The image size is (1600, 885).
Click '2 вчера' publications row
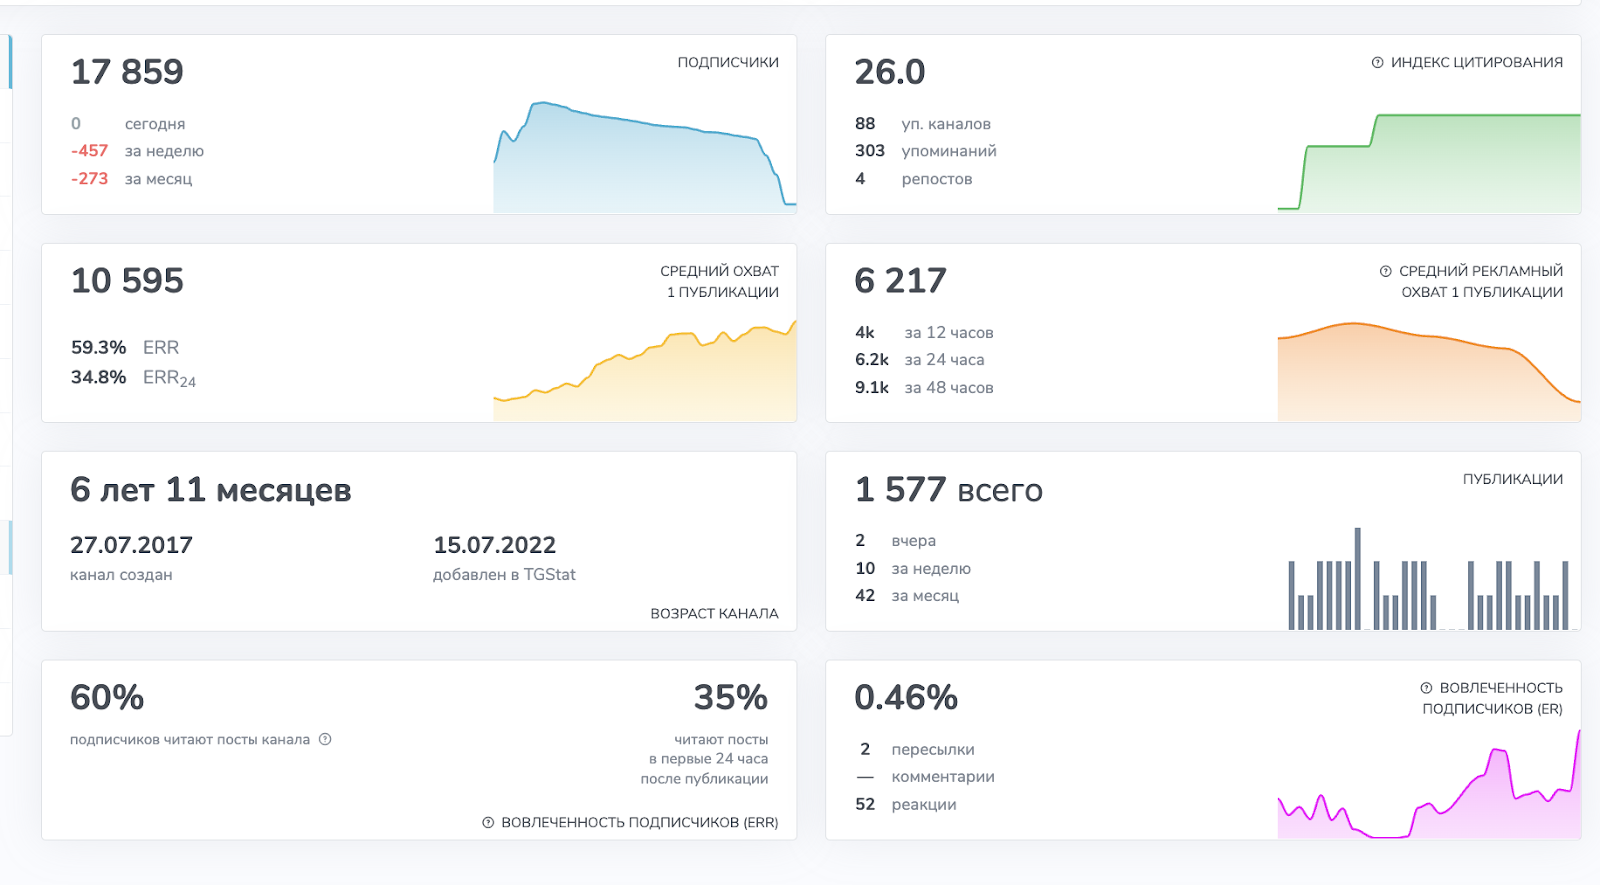pyautogui.click(x=895, y=541)
